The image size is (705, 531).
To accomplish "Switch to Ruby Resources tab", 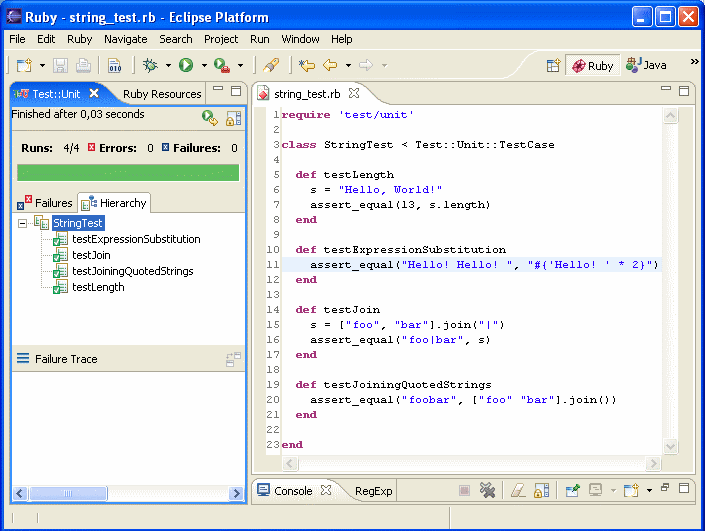I will pyautogui.click(x=162, y=94).
